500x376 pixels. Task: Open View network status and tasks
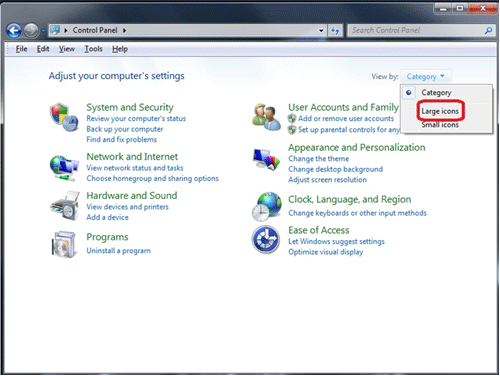(x=135, y=168)
